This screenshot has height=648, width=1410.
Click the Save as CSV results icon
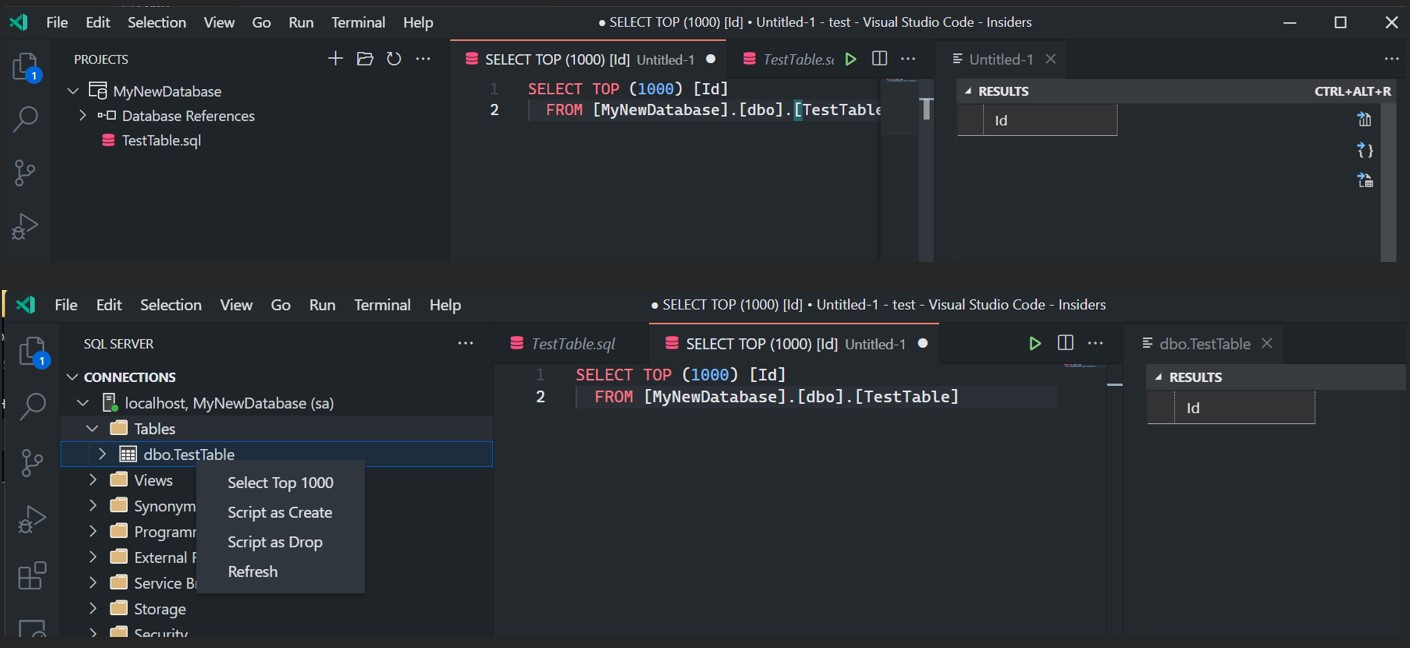(1365, 120)
